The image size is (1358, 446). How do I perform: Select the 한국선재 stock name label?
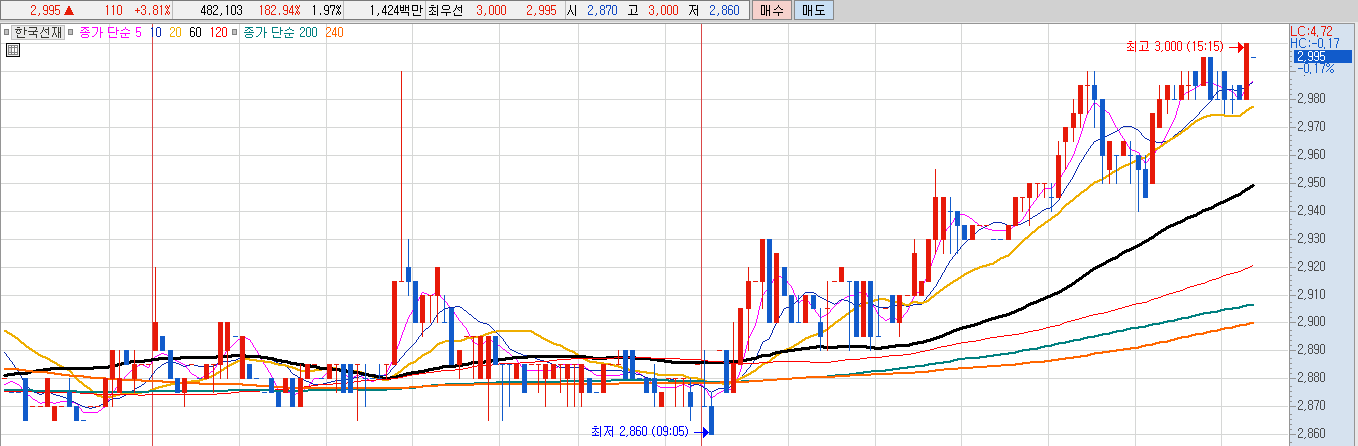click(x=38, y=32)
